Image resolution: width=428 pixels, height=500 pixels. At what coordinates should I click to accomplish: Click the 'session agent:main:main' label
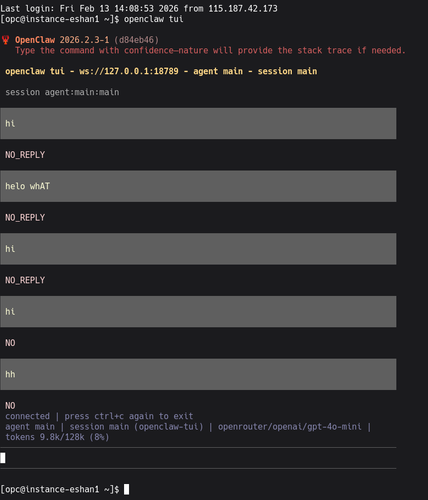pyautogui.click(x=62, y=92)
